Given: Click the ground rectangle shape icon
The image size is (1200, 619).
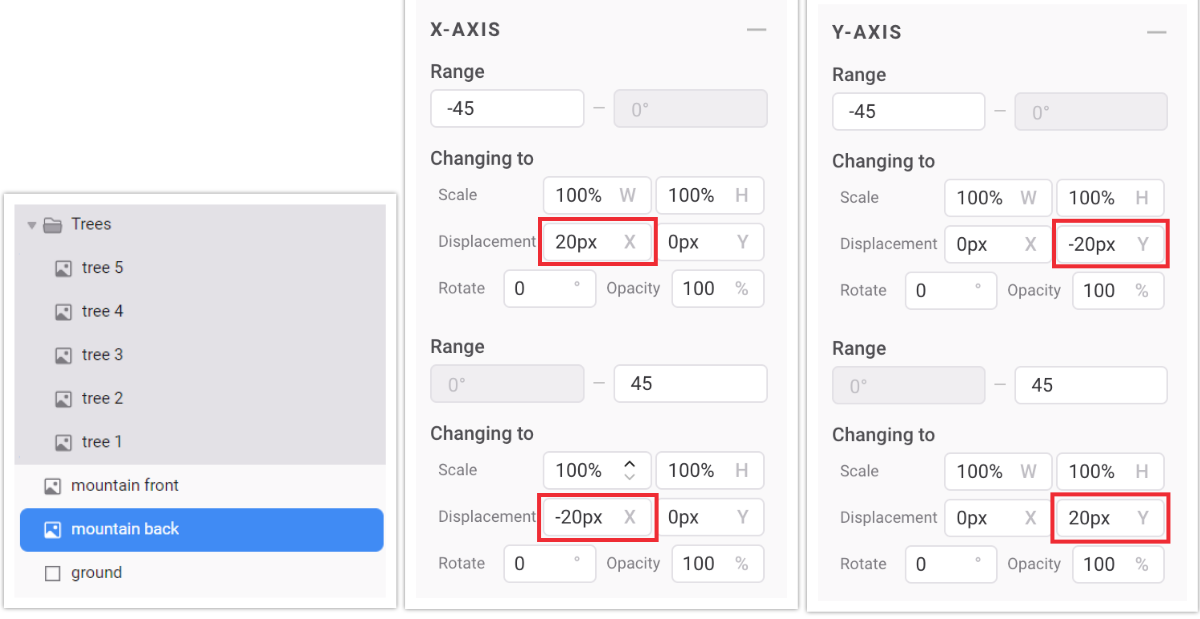Looking at the screenshot, I should (x=53, y=573).
